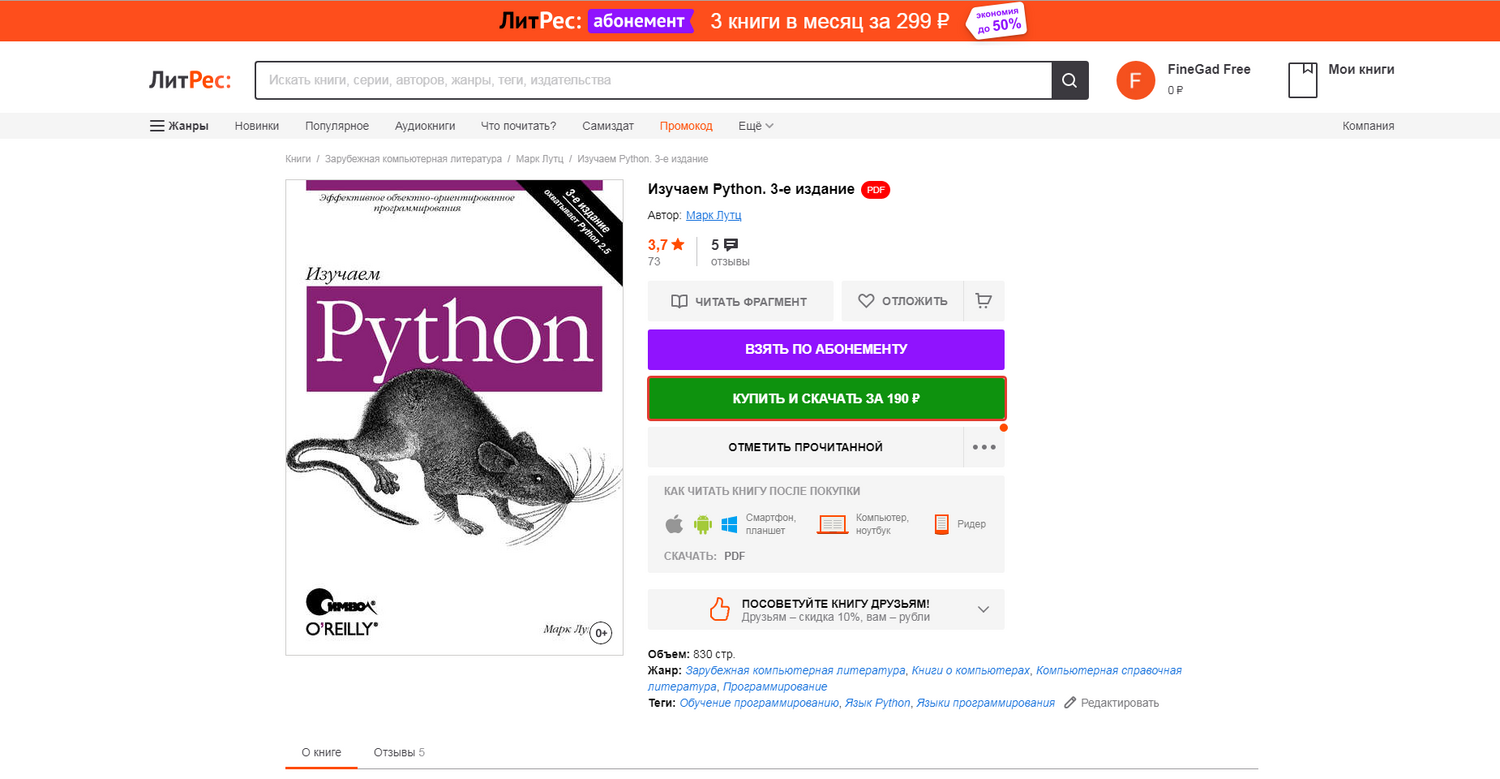Click the Книги breadcrumb link
The width and height of the screenshot is (1500, 779).
(298, 159)
